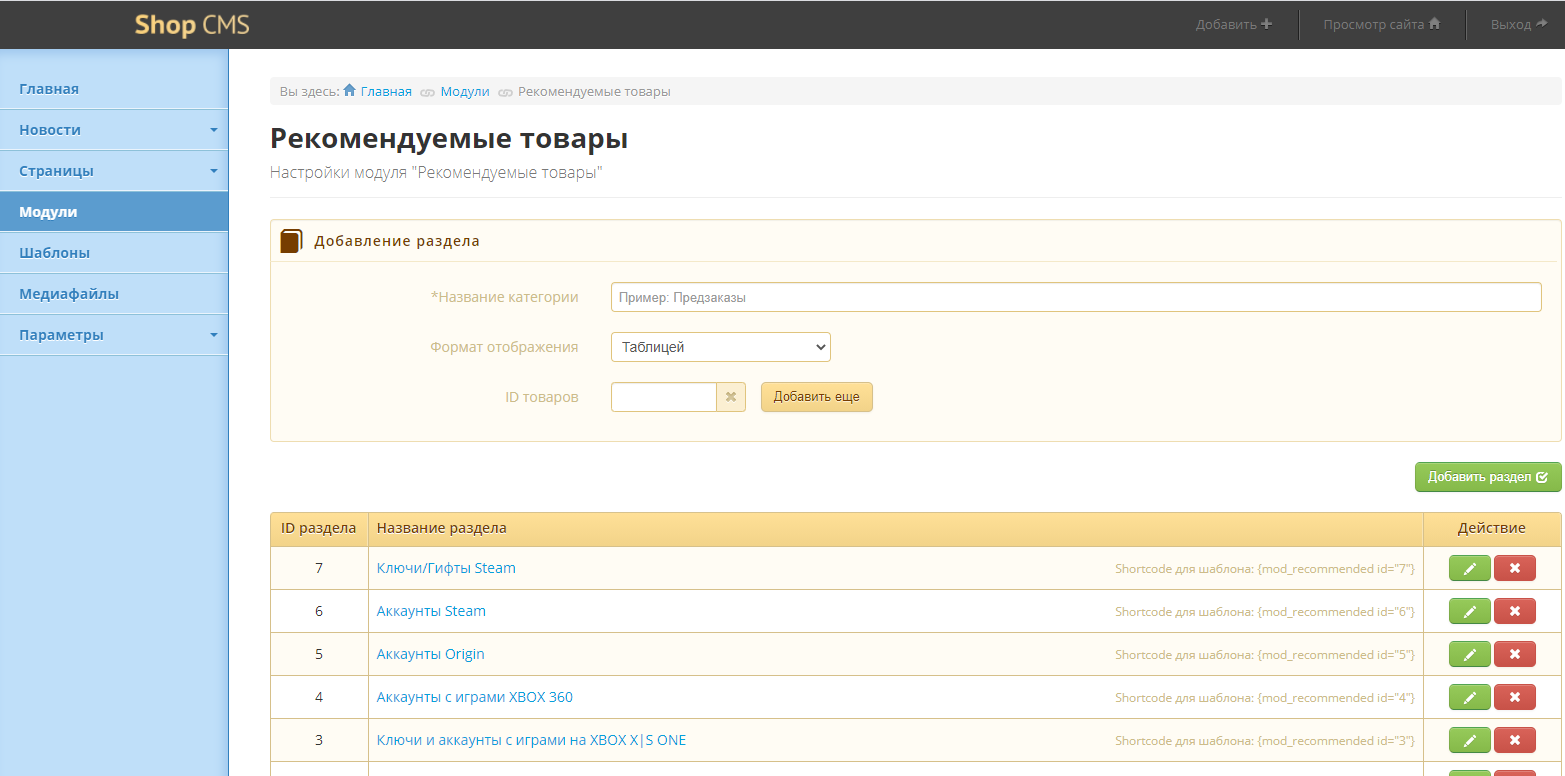Expand the Страницы sidebar menu
Viewport: 1565px width, 776px height.
[114, 171]
